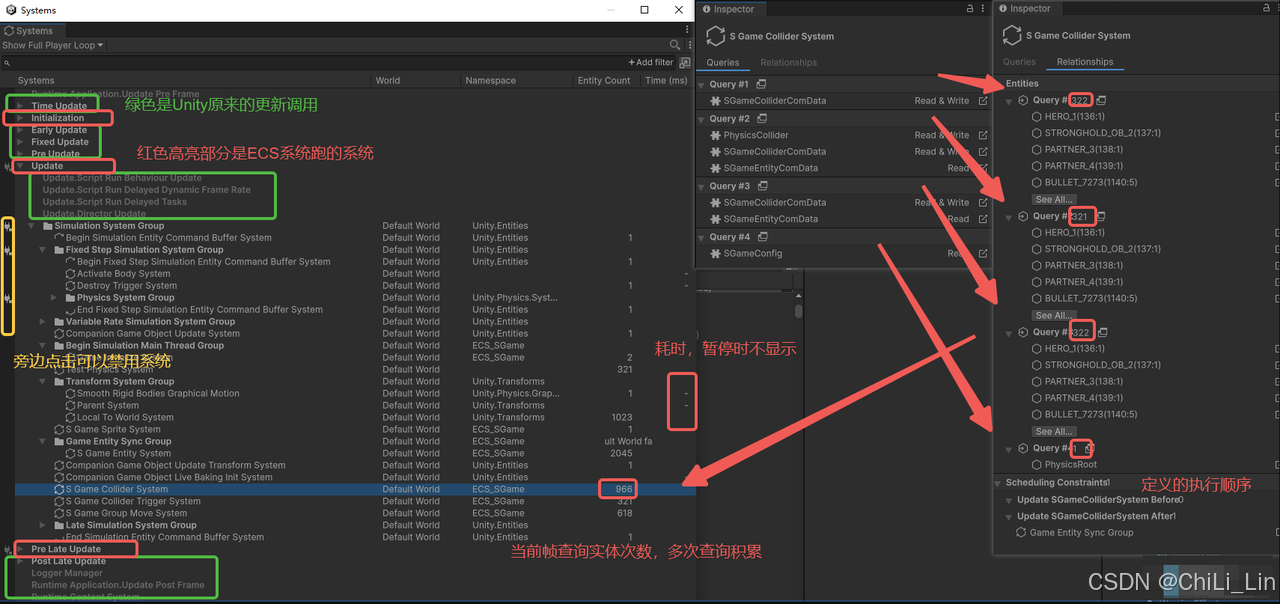Select the S Game Collider Trigger System row
The image size is (1280, 604).
tap(354, 502)
